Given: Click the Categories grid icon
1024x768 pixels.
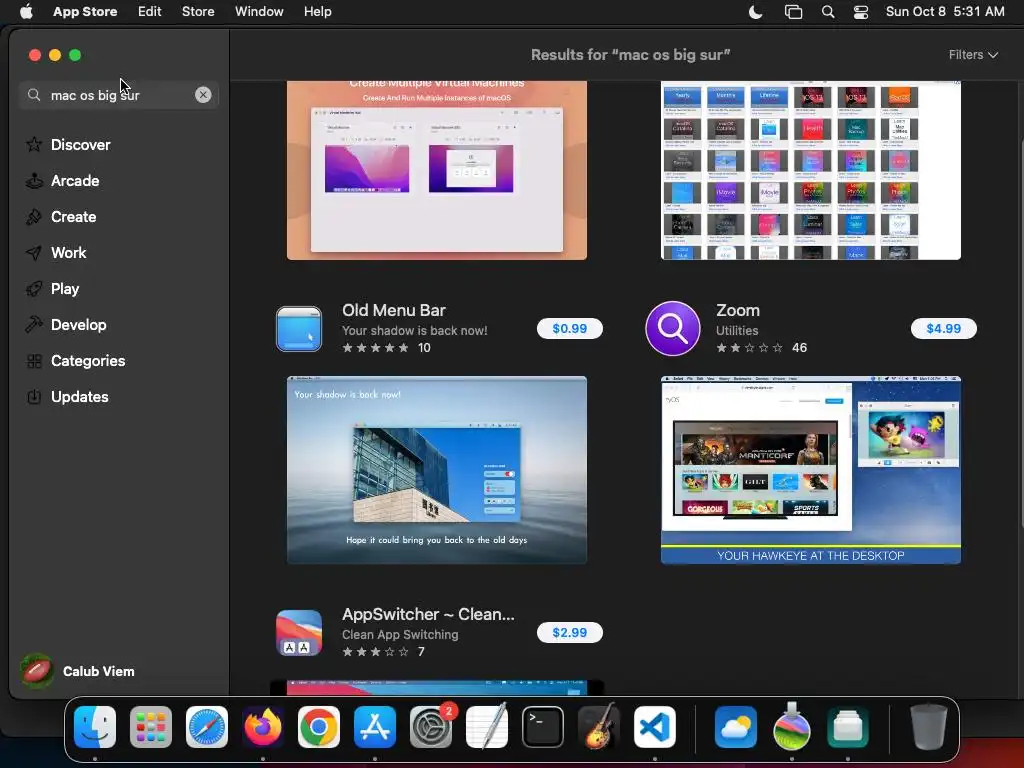Looking at the screenshot, I should 34,360.
